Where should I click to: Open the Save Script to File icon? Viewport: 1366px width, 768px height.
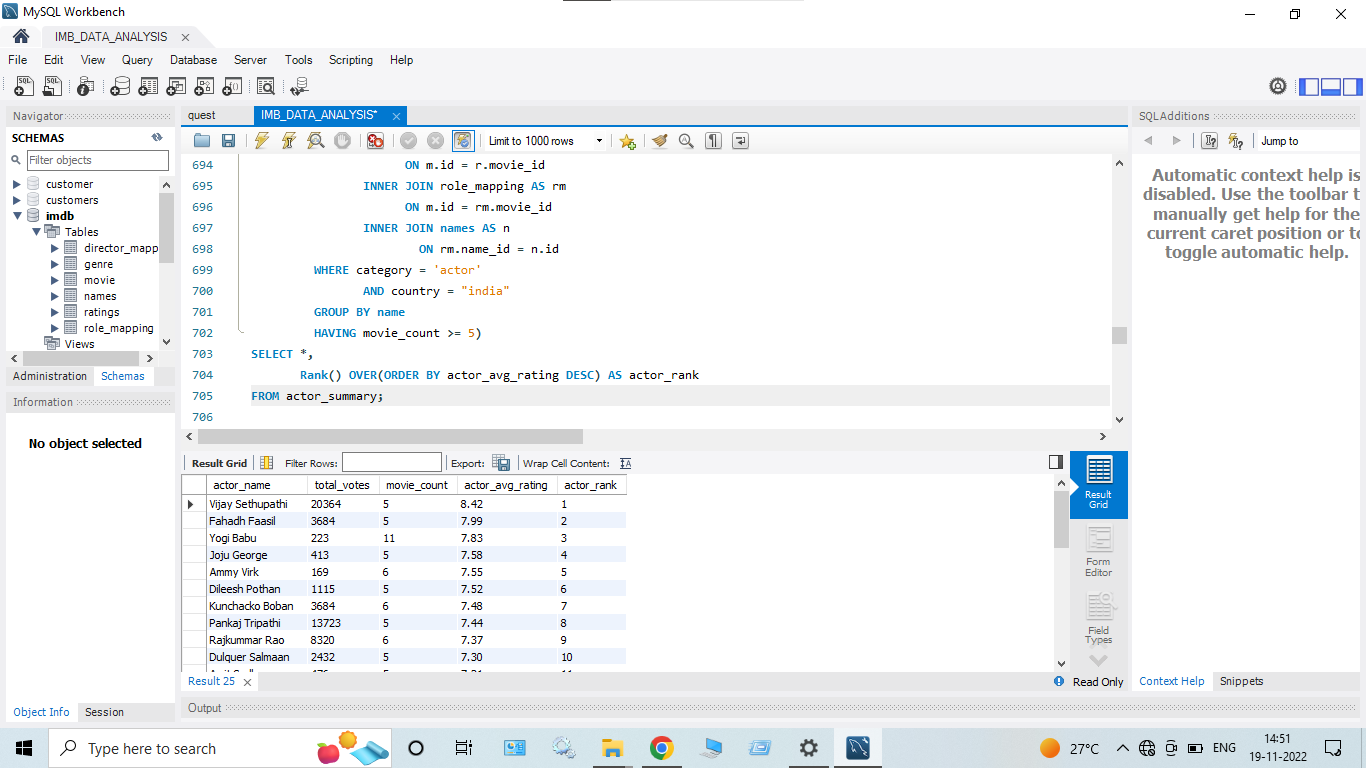228,140
